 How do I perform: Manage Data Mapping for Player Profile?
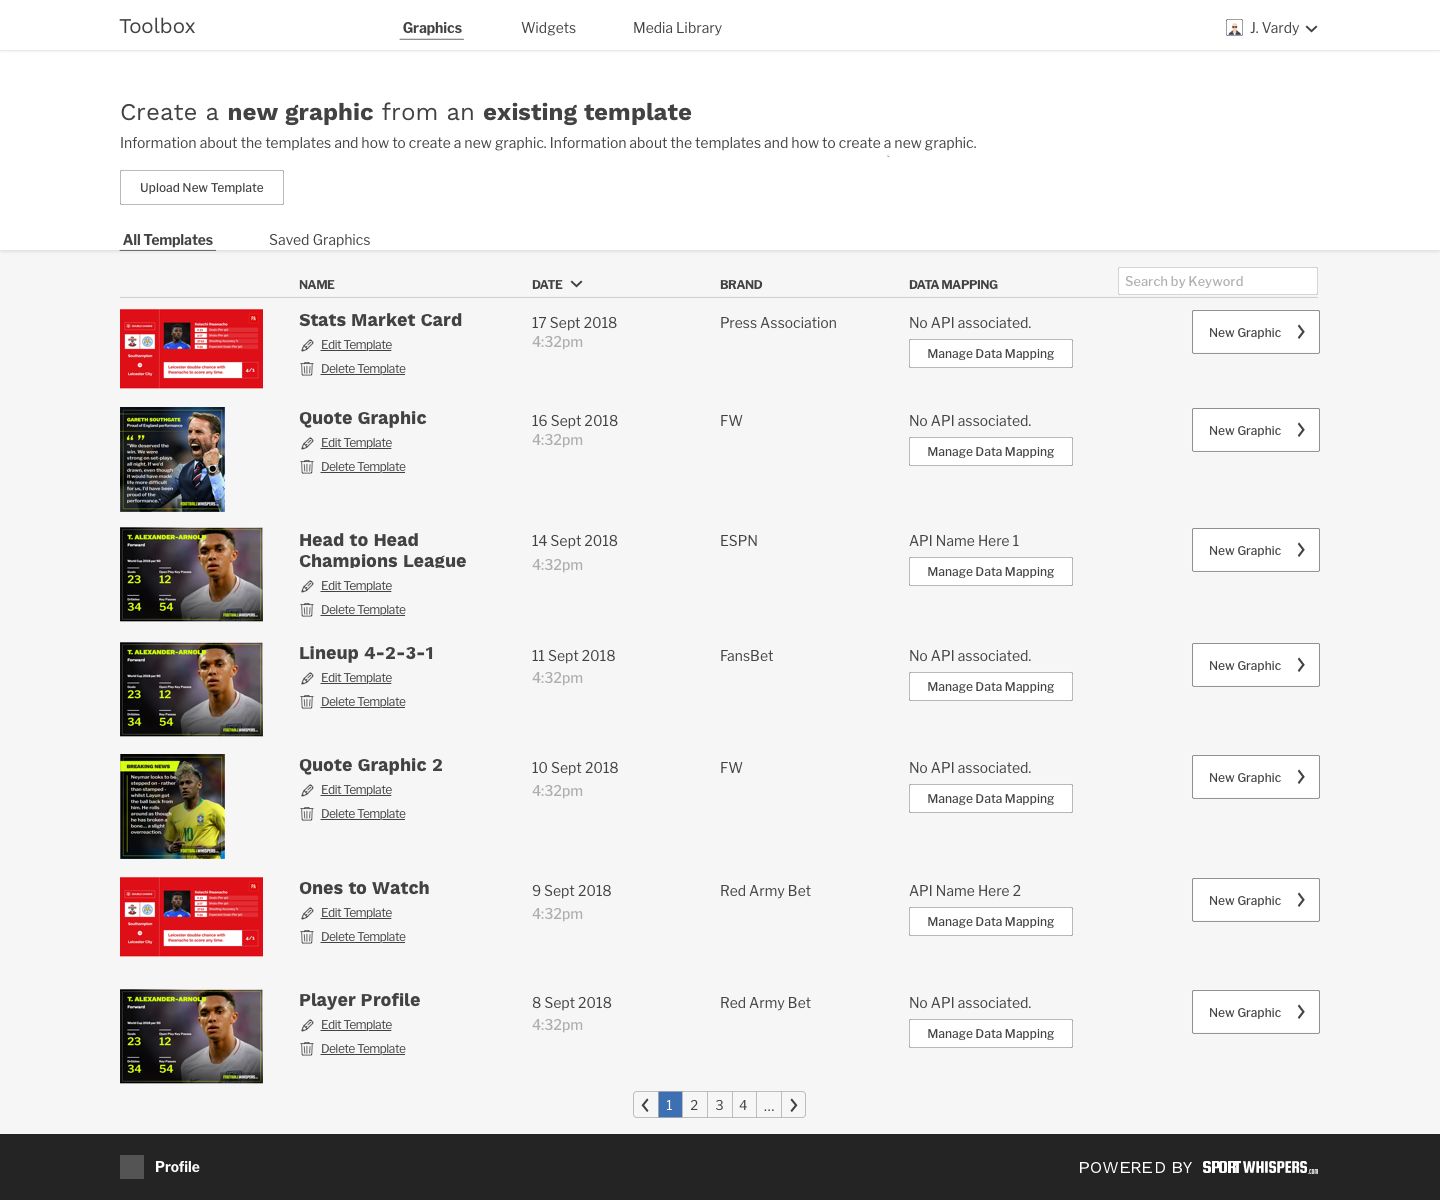tap(991, 1034)
